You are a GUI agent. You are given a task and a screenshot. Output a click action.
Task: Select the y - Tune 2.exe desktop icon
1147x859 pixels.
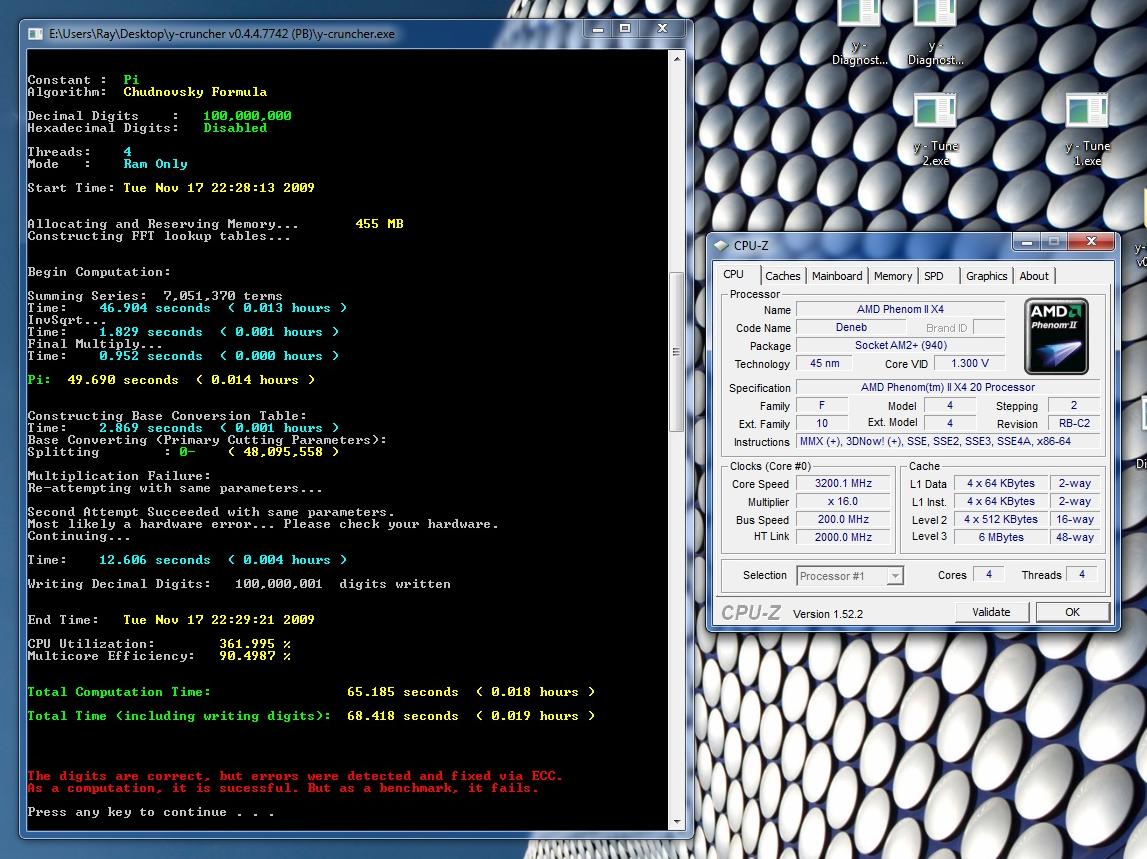tap(935, 113)
